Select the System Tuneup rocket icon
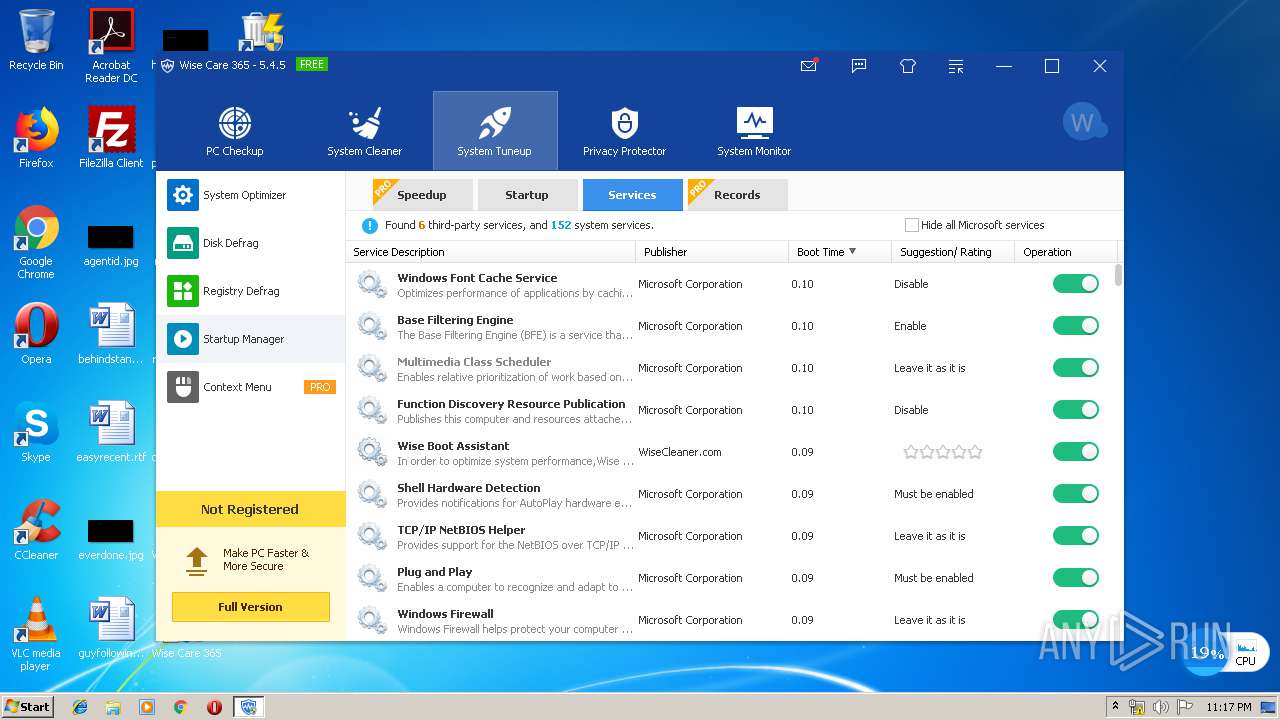Image resolution: width=1280 pixels, height=720 pixels. click(495, 123)
